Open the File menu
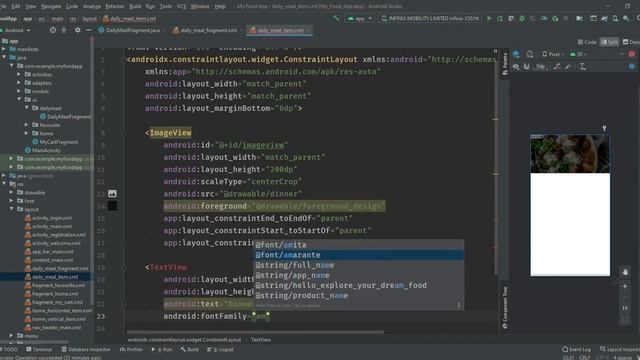Screen dimensions: 640x360 tap(3, 7)
